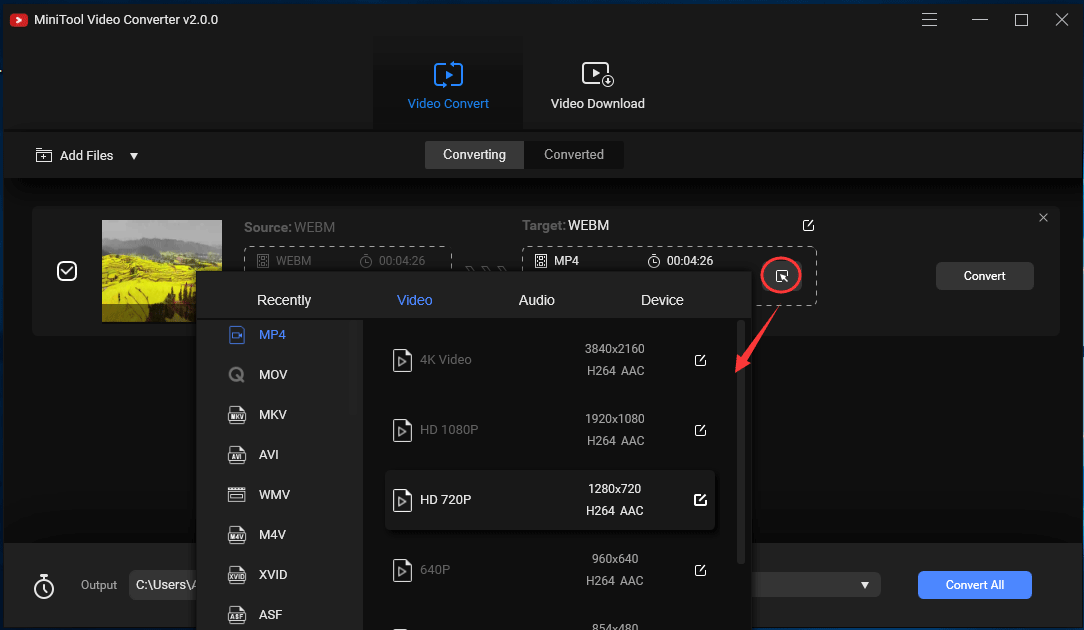Open the Video Download tab
This screenshot has height=630, width=1084.
597,84
